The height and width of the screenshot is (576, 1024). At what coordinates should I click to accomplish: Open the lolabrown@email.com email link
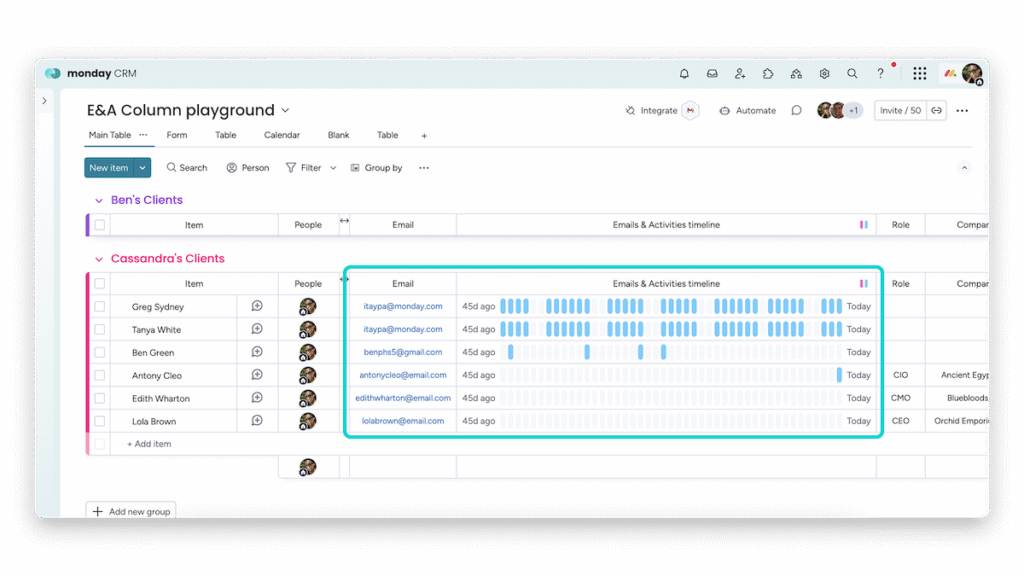tap(403, 421)
